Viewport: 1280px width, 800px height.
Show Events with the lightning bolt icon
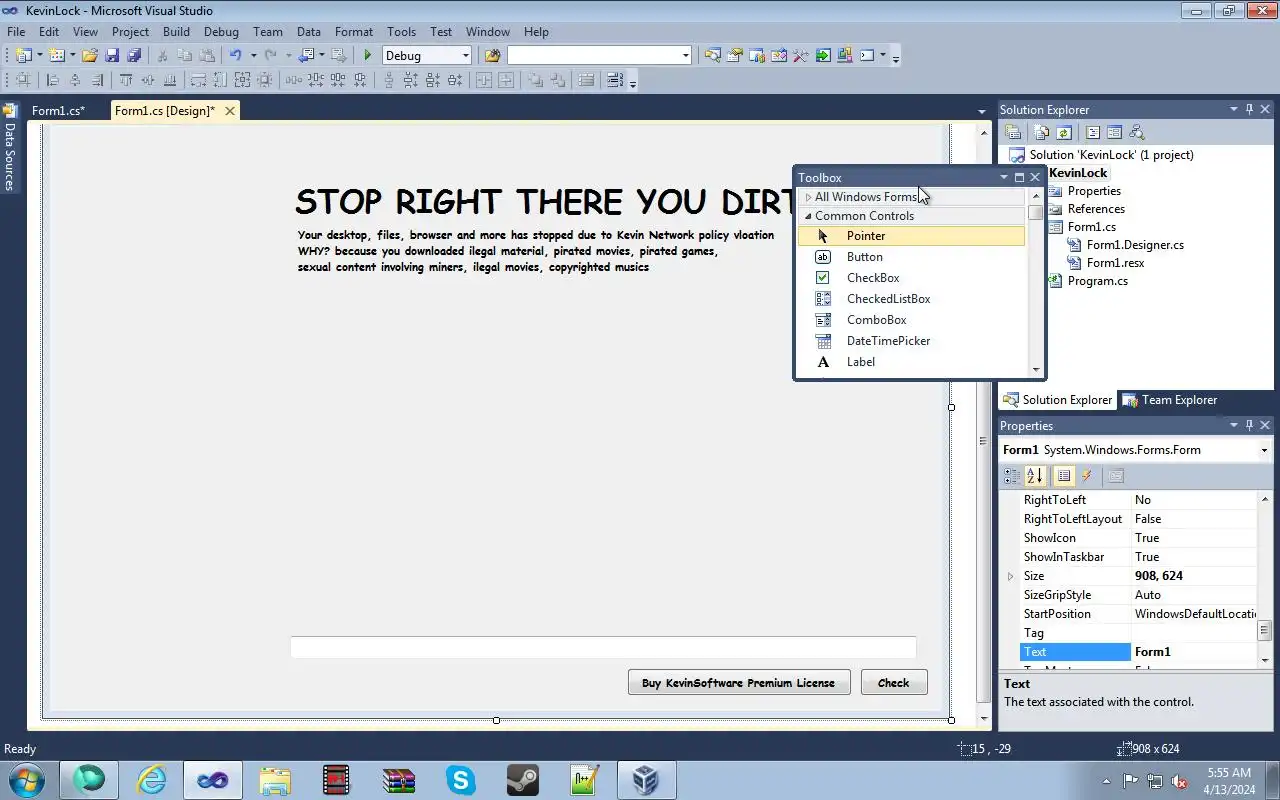1087,476
